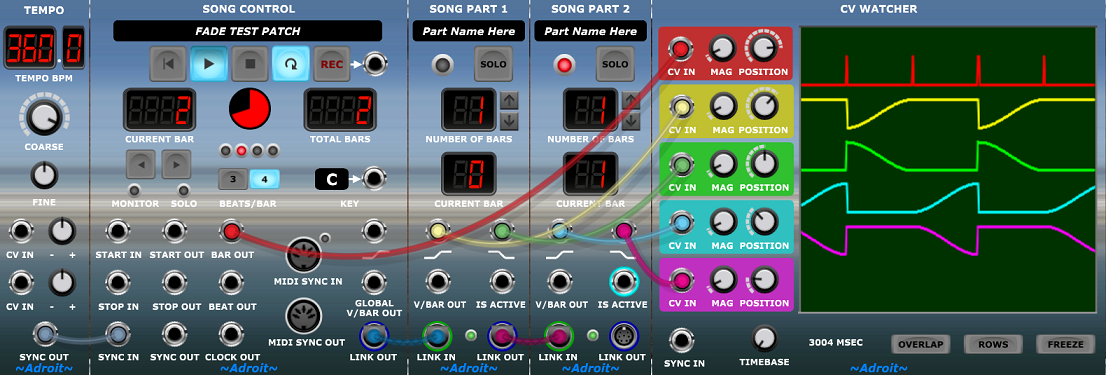
Task: Select 3 beats per bar
Action: 232,180
